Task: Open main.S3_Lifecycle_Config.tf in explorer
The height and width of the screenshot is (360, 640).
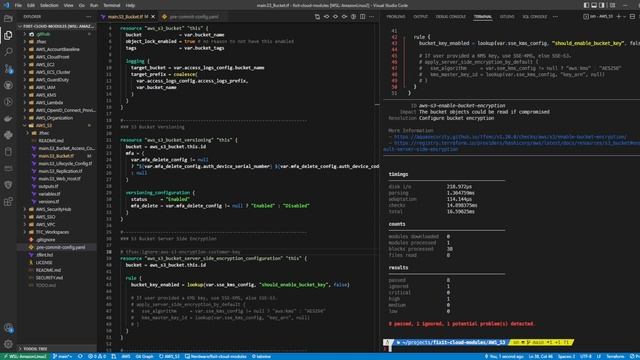Action: 65,164
